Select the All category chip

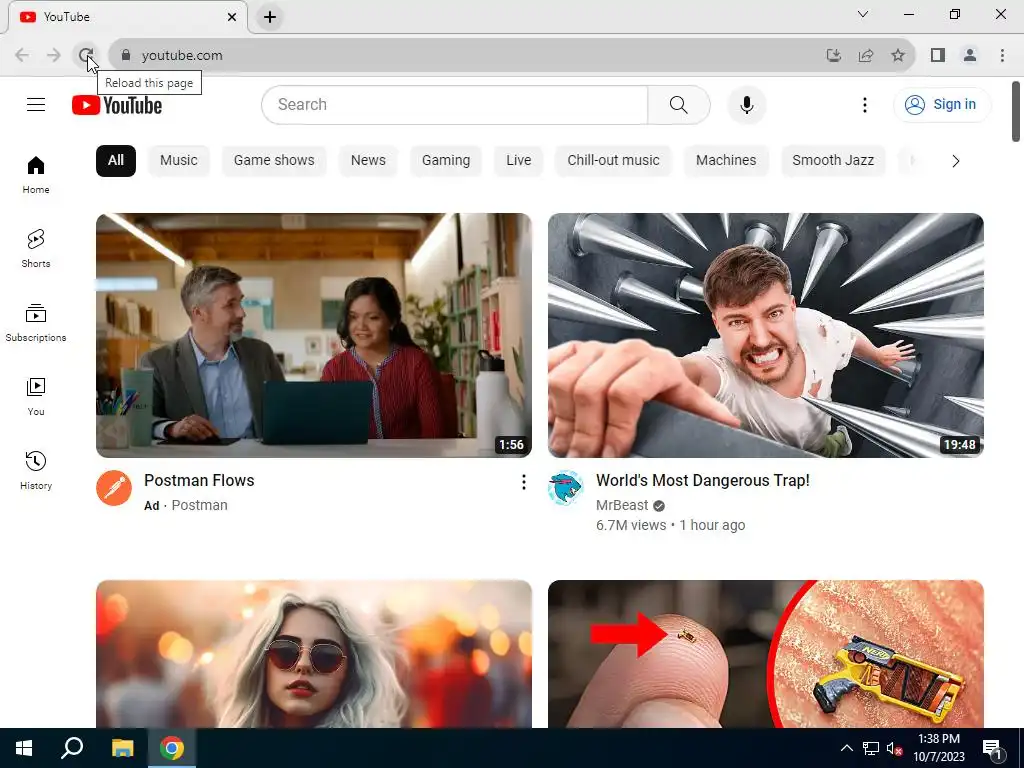(116, 161)
